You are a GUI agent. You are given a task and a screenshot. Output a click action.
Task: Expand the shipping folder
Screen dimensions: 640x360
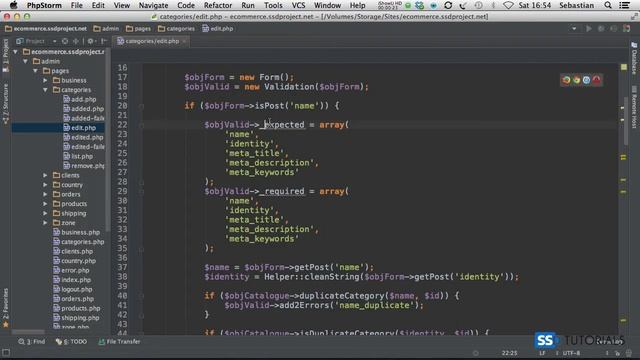tap(45, 213)
